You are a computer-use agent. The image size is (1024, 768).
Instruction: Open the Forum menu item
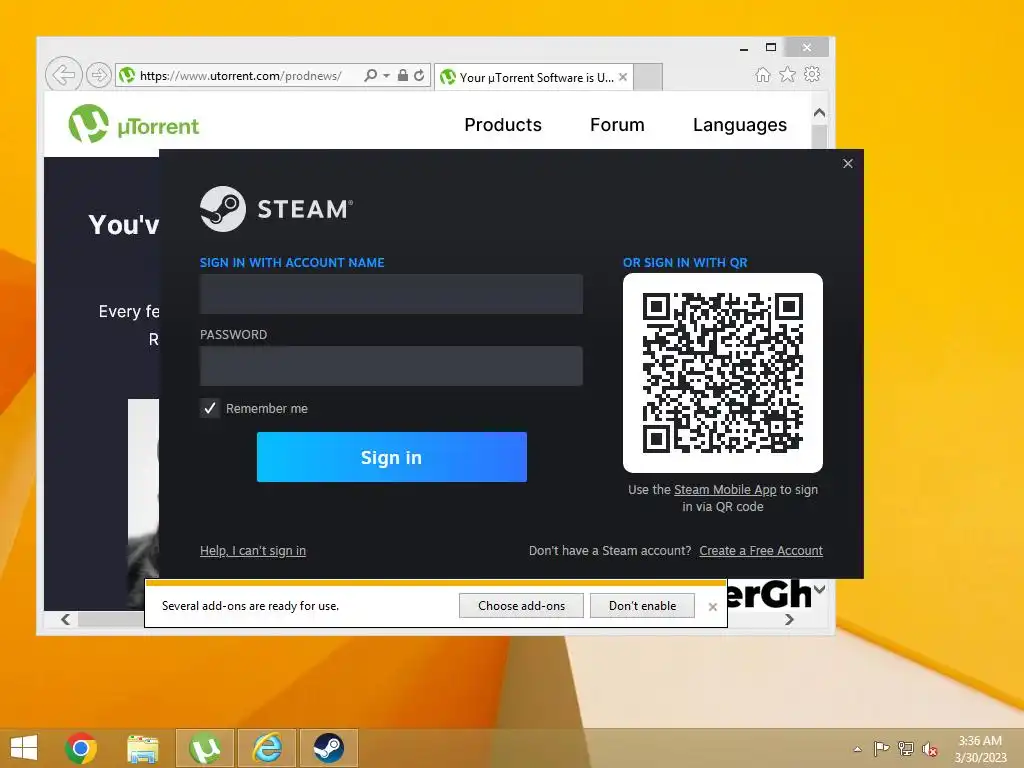coord(617,125)
